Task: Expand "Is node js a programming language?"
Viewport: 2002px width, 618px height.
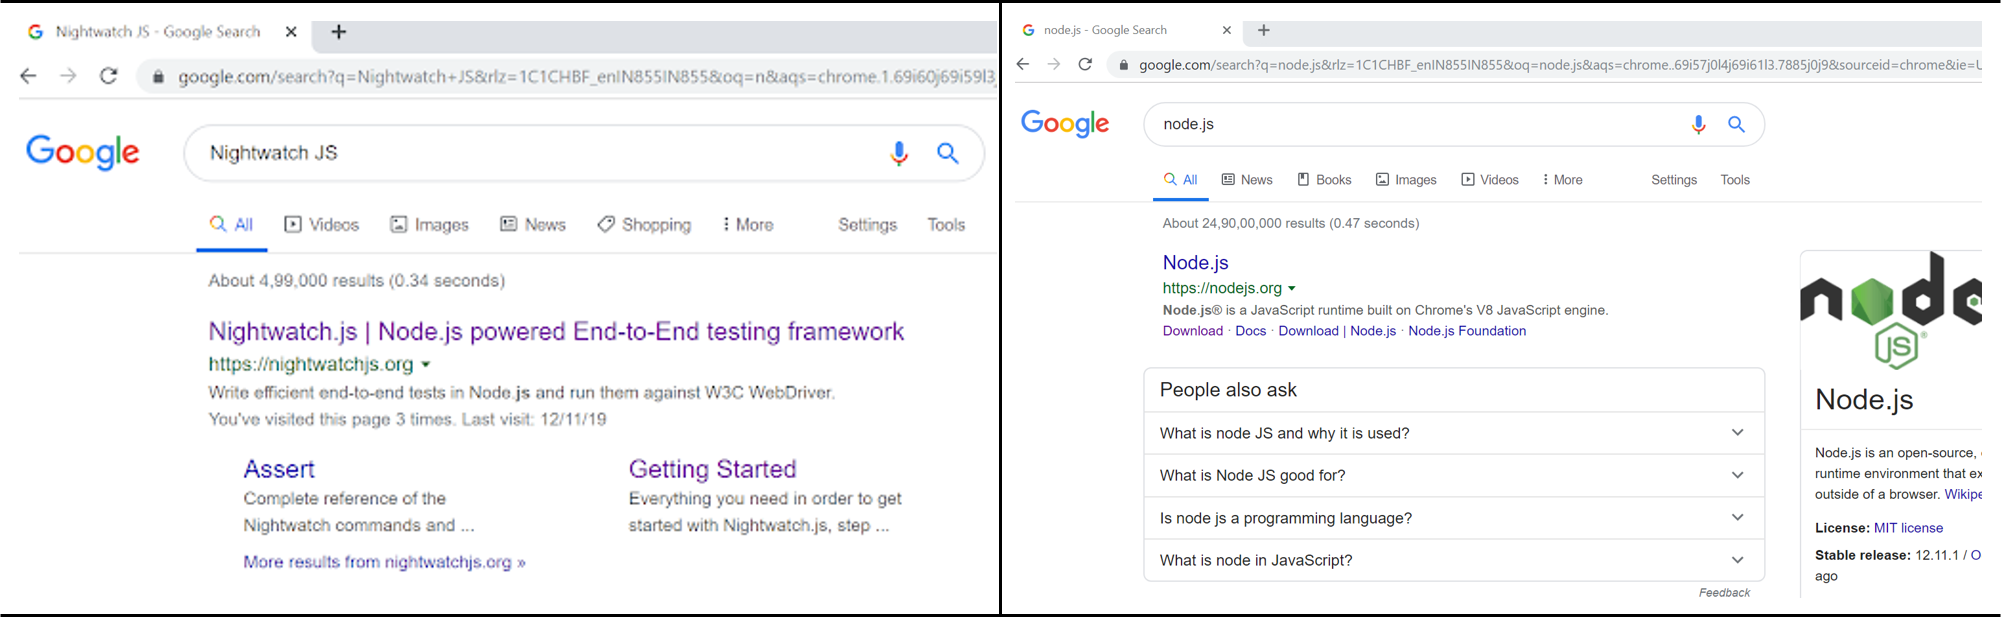Action: (x=1737, y=518)
